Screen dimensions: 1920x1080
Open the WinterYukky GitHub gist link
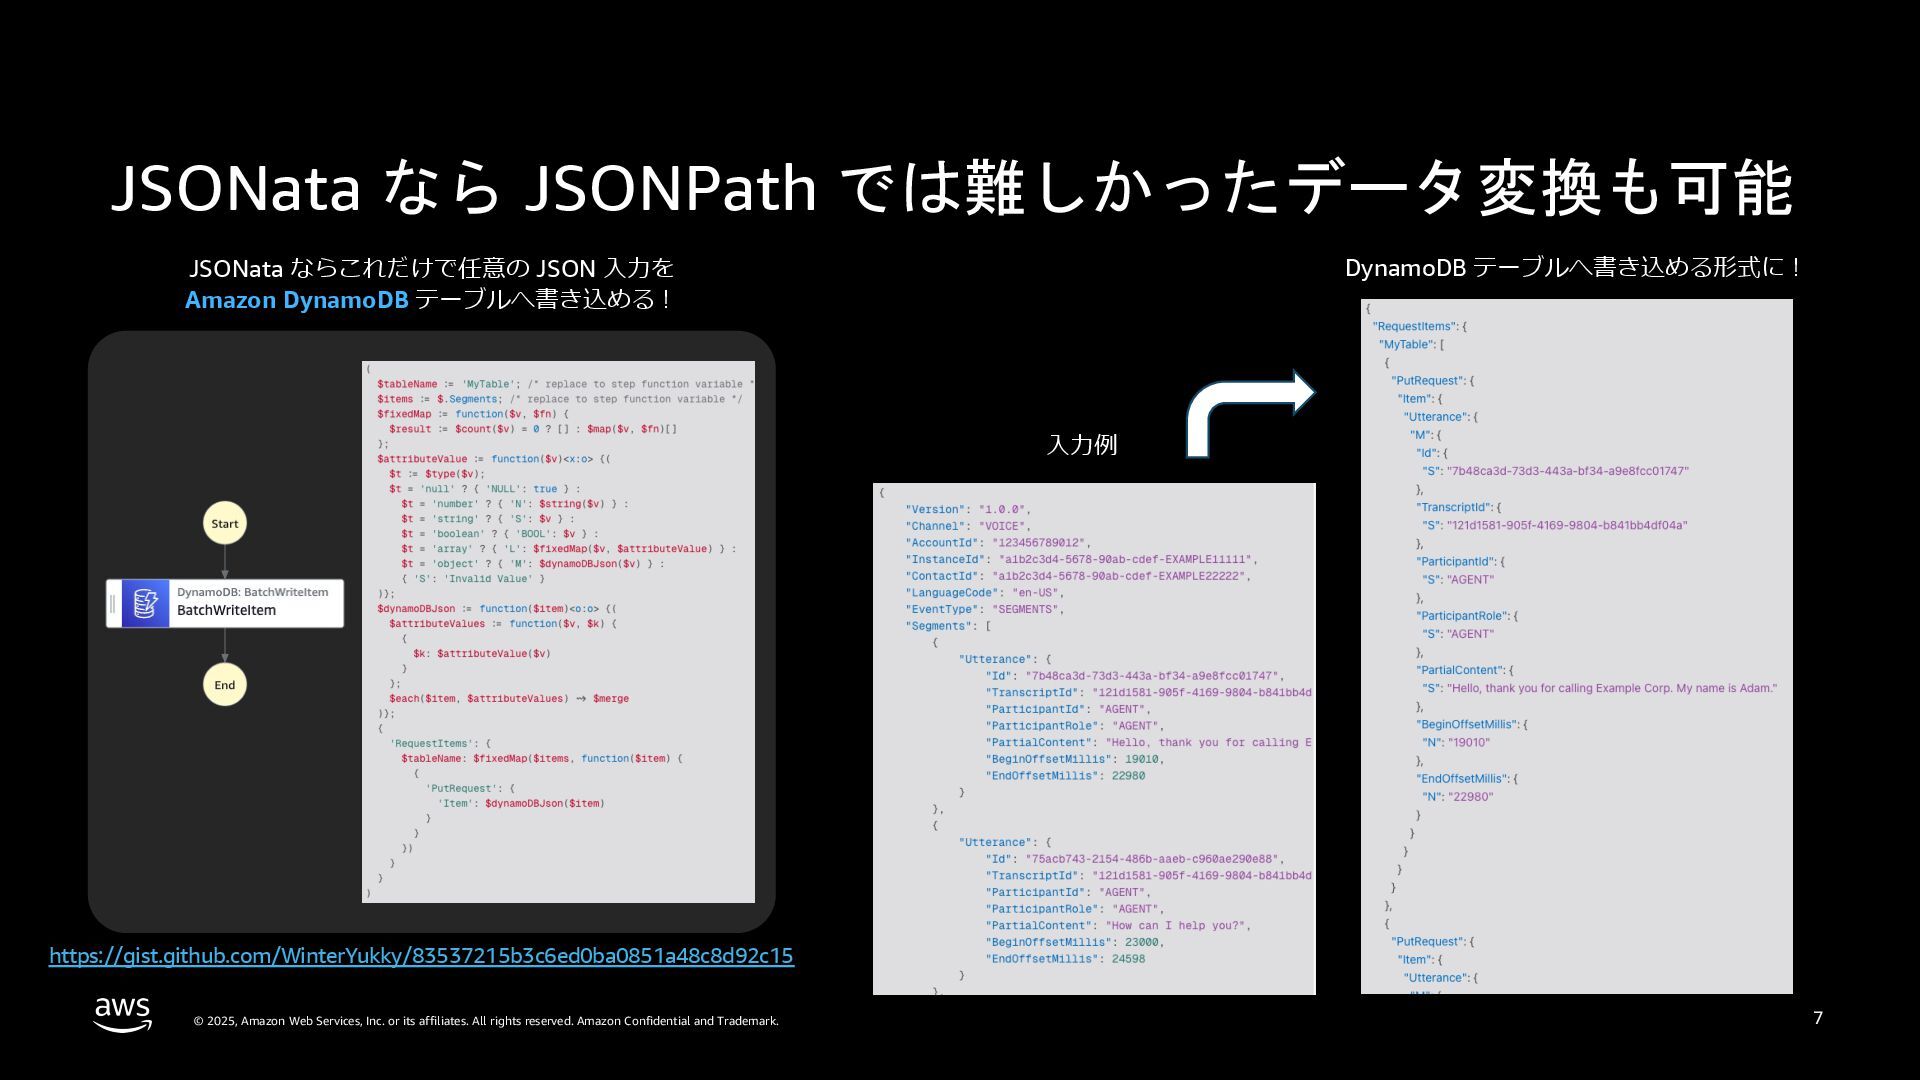pyautogui.click(x=421, y=956)
